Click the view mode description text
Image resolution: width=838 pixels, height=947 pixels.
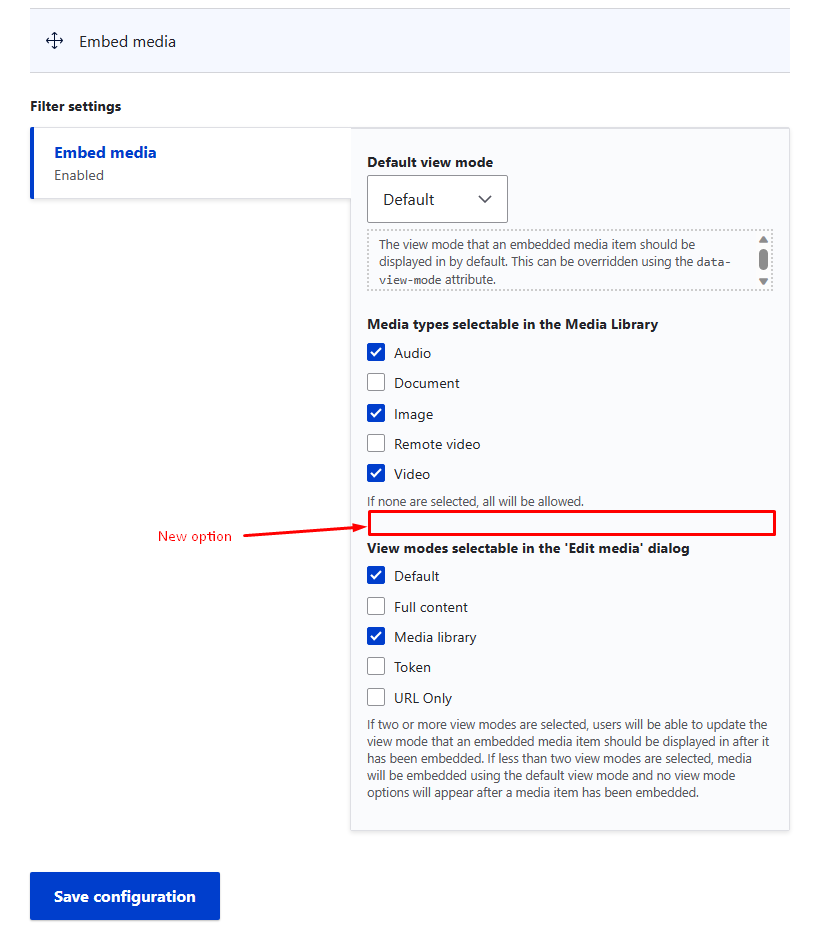[x=555, y=262]
